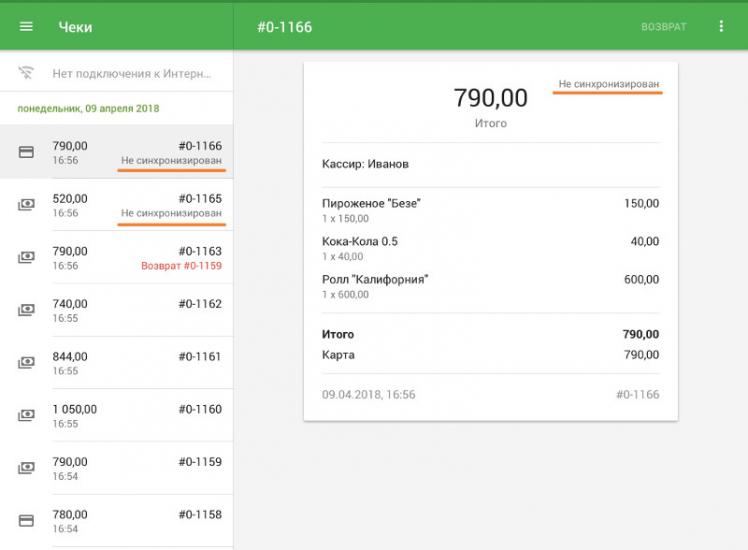
Task: Select the 'Возврат #0-1159' refund link
Action: click(182, 266)
